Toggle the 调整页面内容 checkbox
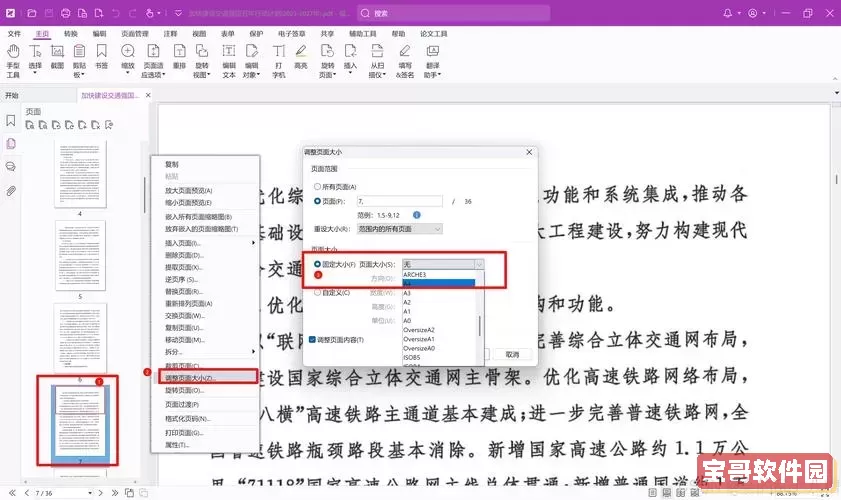Viewport: 841px width, 500px height. point(312,340)
